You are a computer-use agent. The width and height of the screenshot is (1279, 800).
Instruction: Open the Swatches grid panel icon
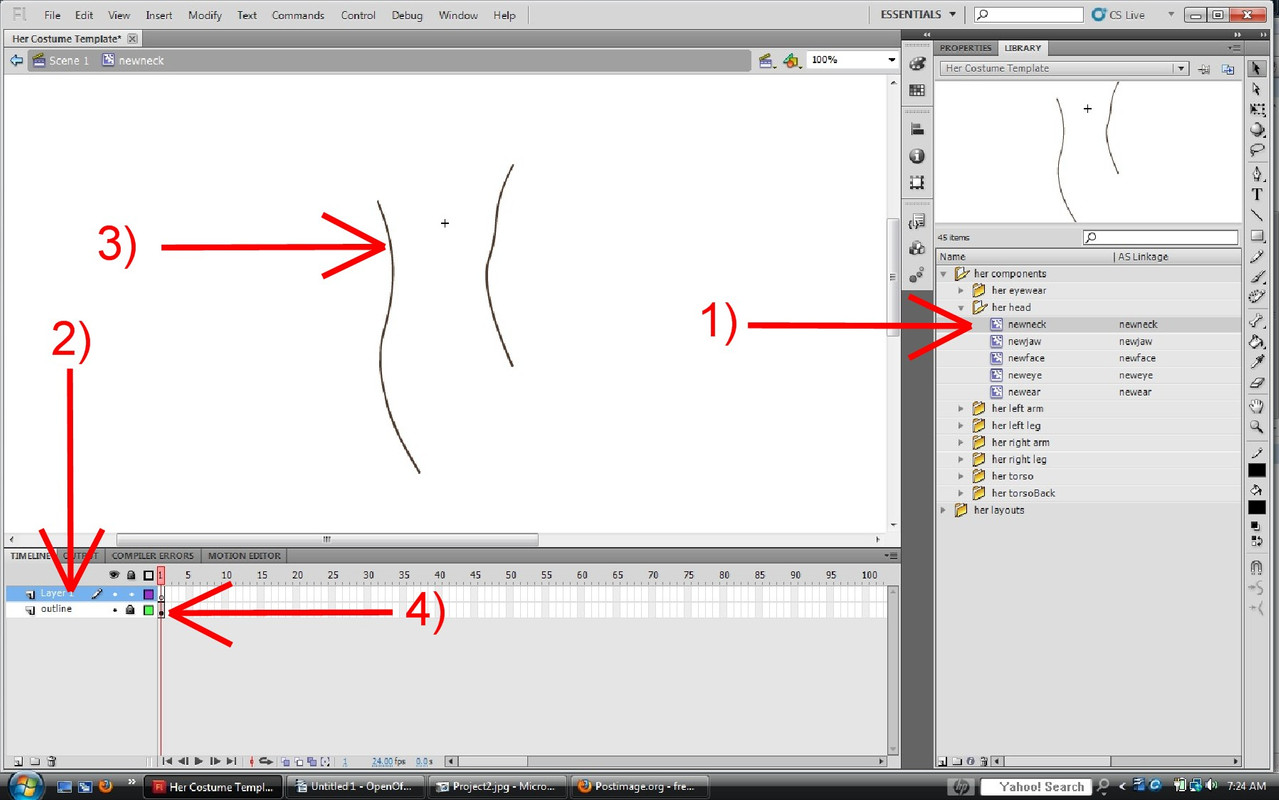coord(917,90)
